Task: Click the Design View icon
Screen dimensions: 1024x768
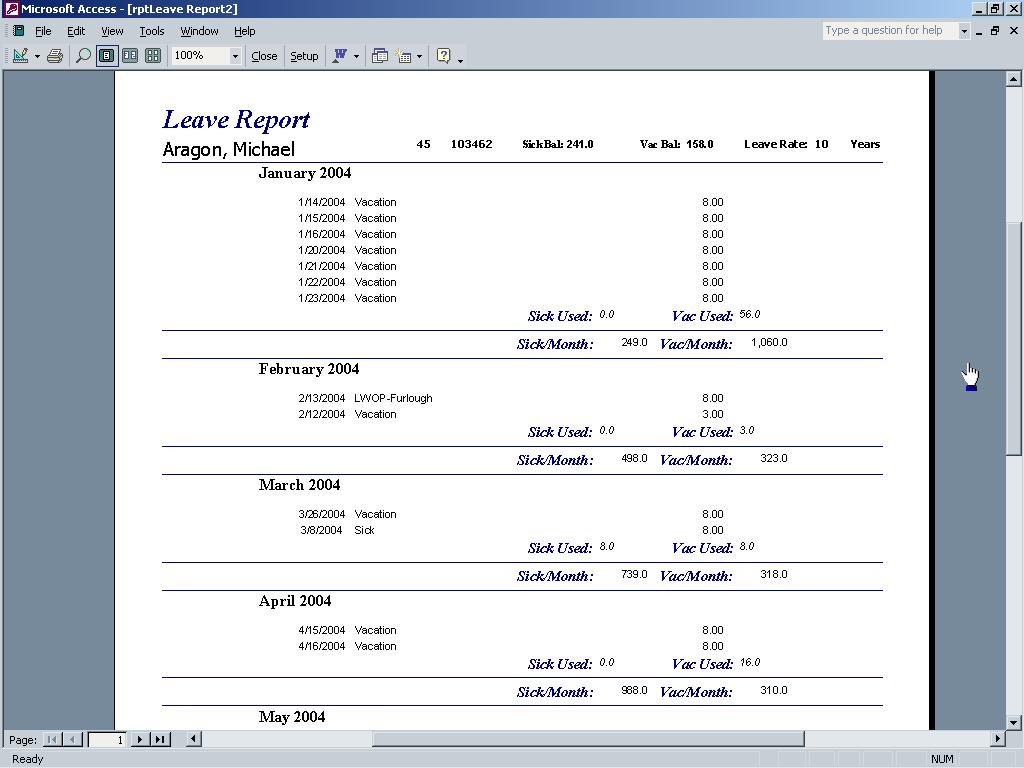Action: coord(20,56)
